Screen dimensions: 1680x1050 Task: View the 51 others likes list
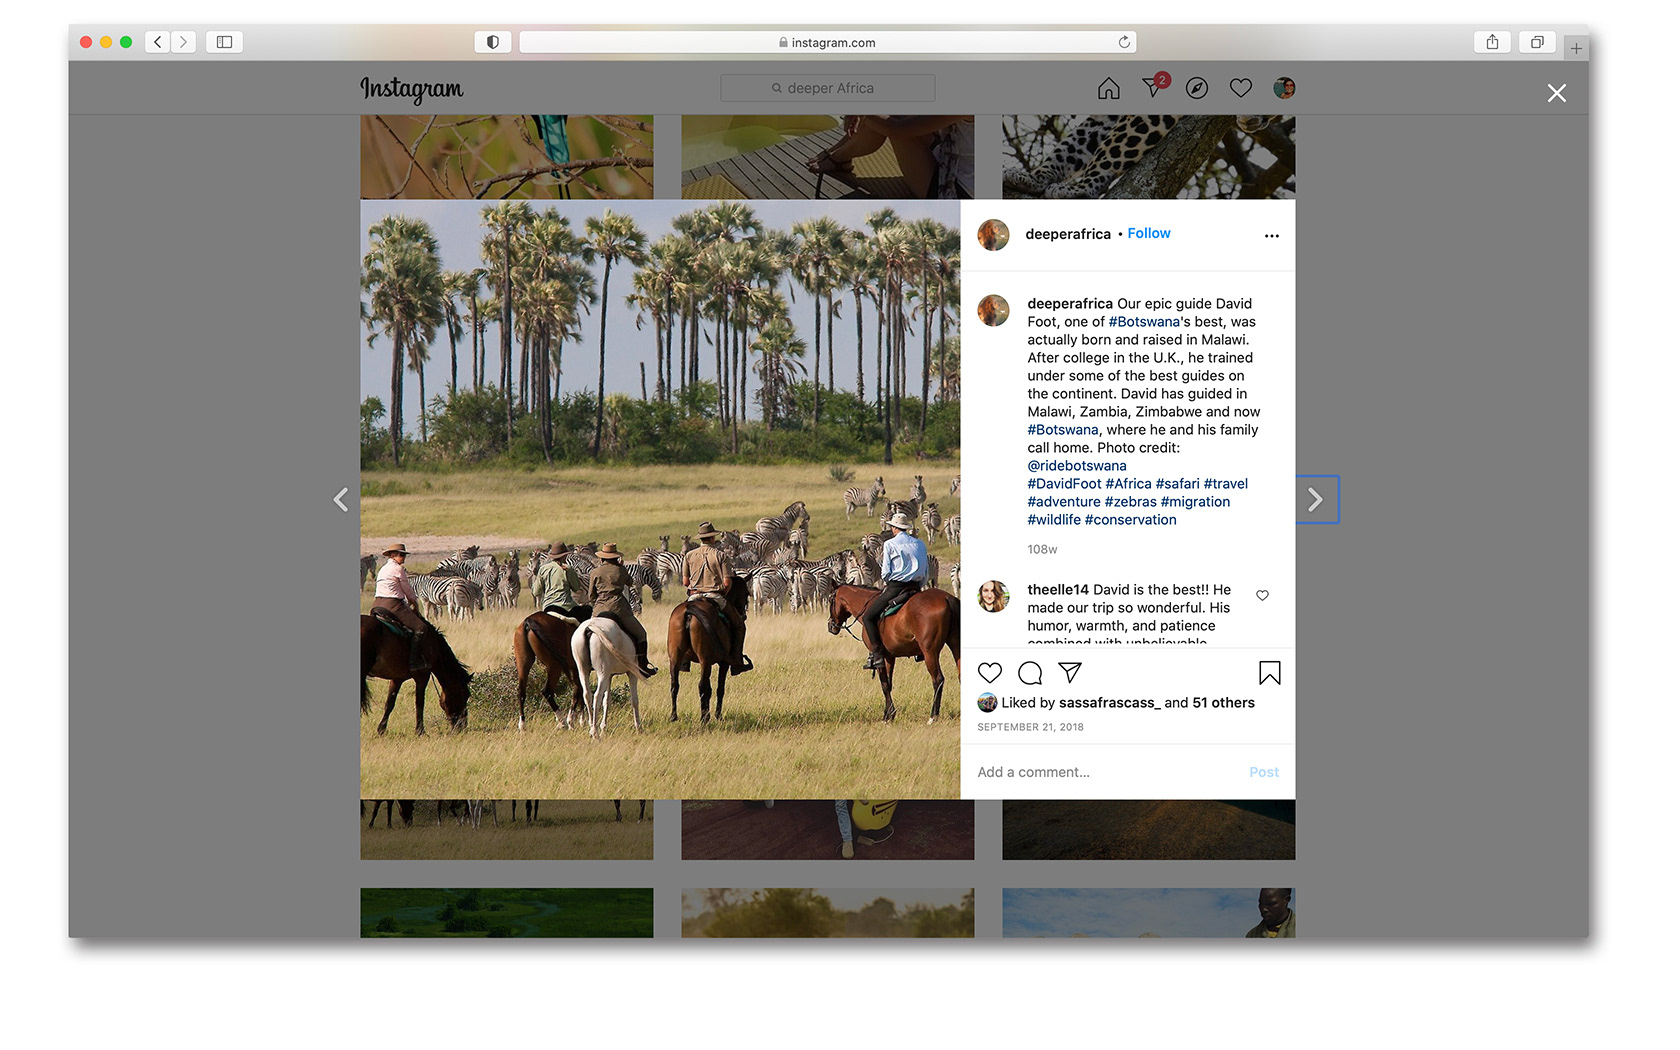click(1223, 703)
